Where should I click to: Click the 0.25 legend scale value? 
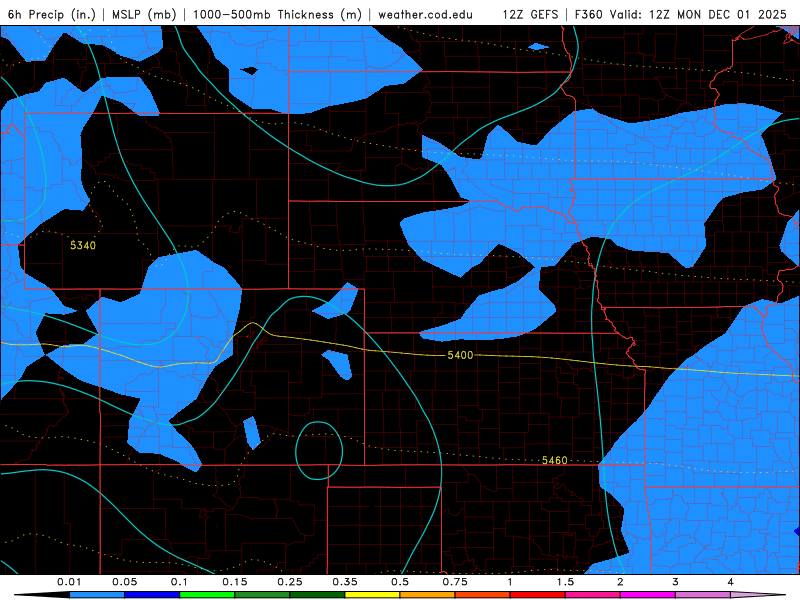(290, 582)
